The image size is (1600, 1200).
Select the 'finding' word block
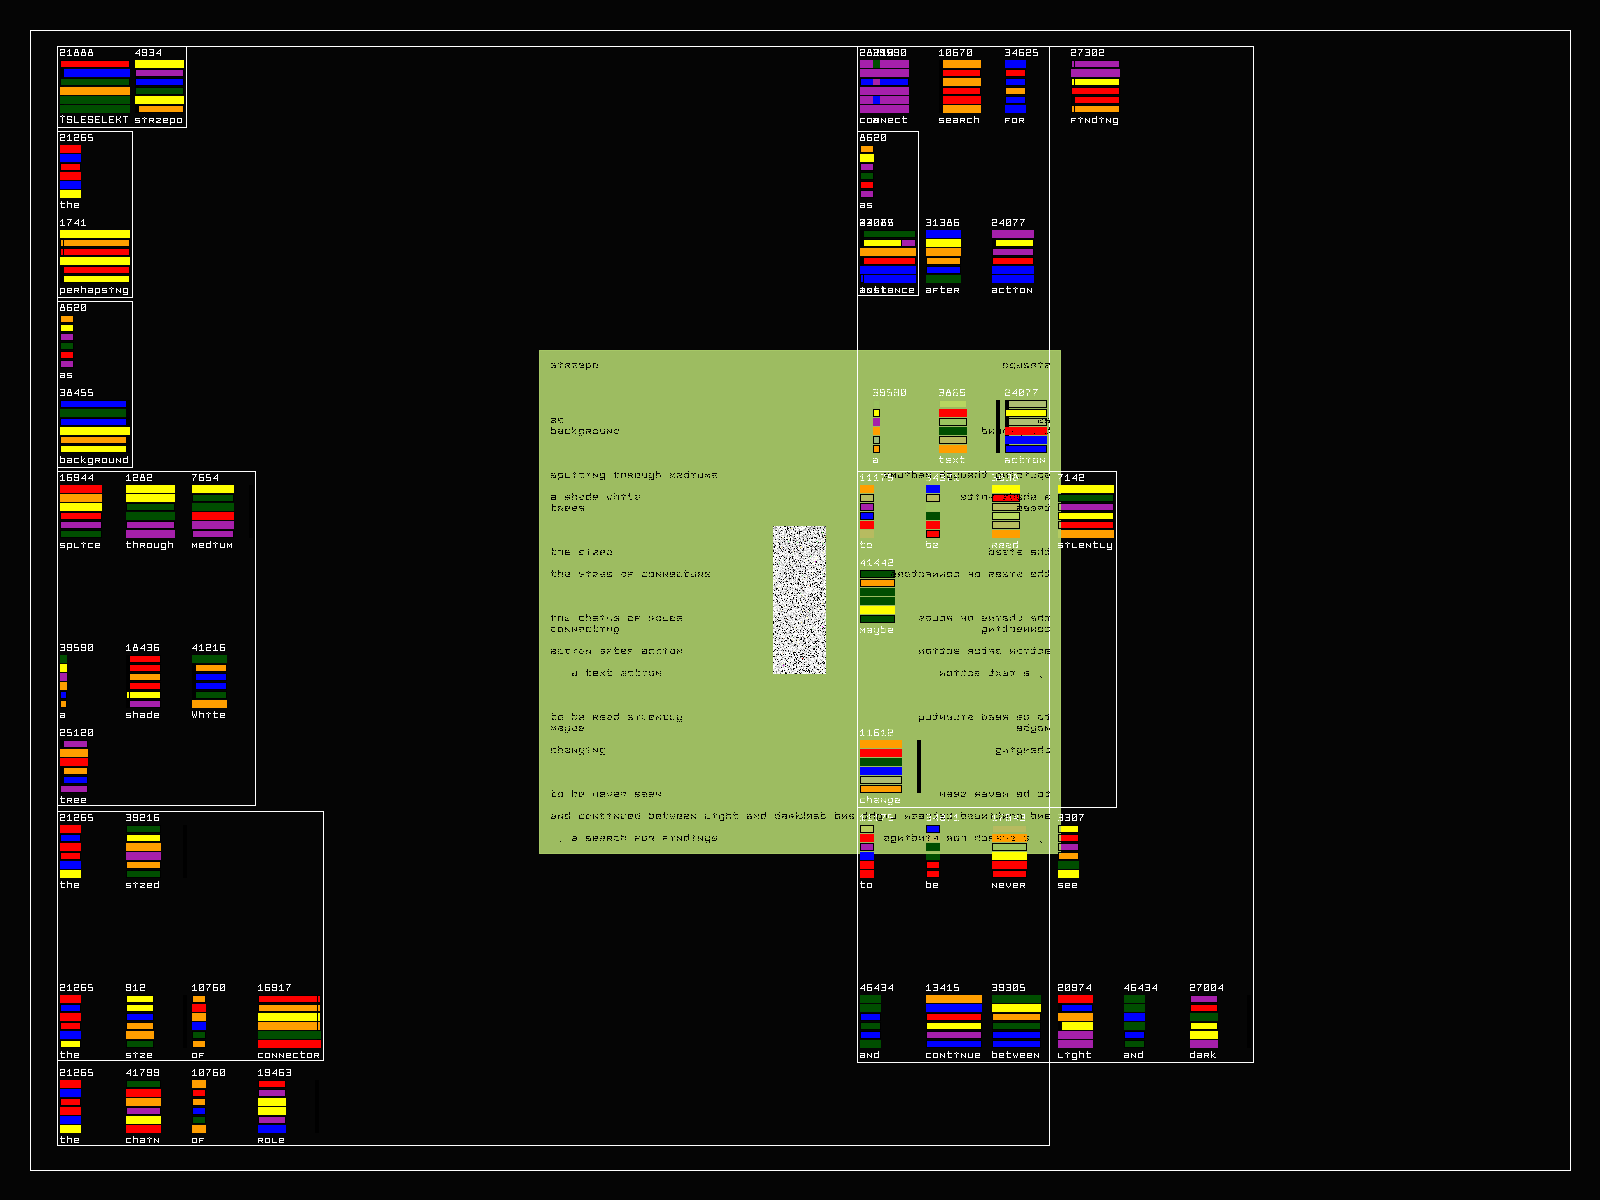[x=1095, y=86]
